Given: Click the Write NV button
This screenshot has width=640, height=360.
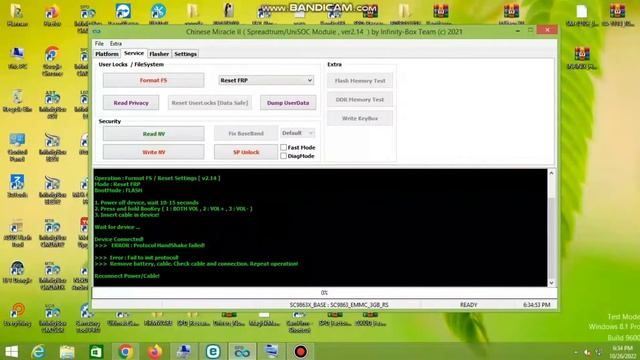Looking at the screenshot, I should (x=153, y=152).
